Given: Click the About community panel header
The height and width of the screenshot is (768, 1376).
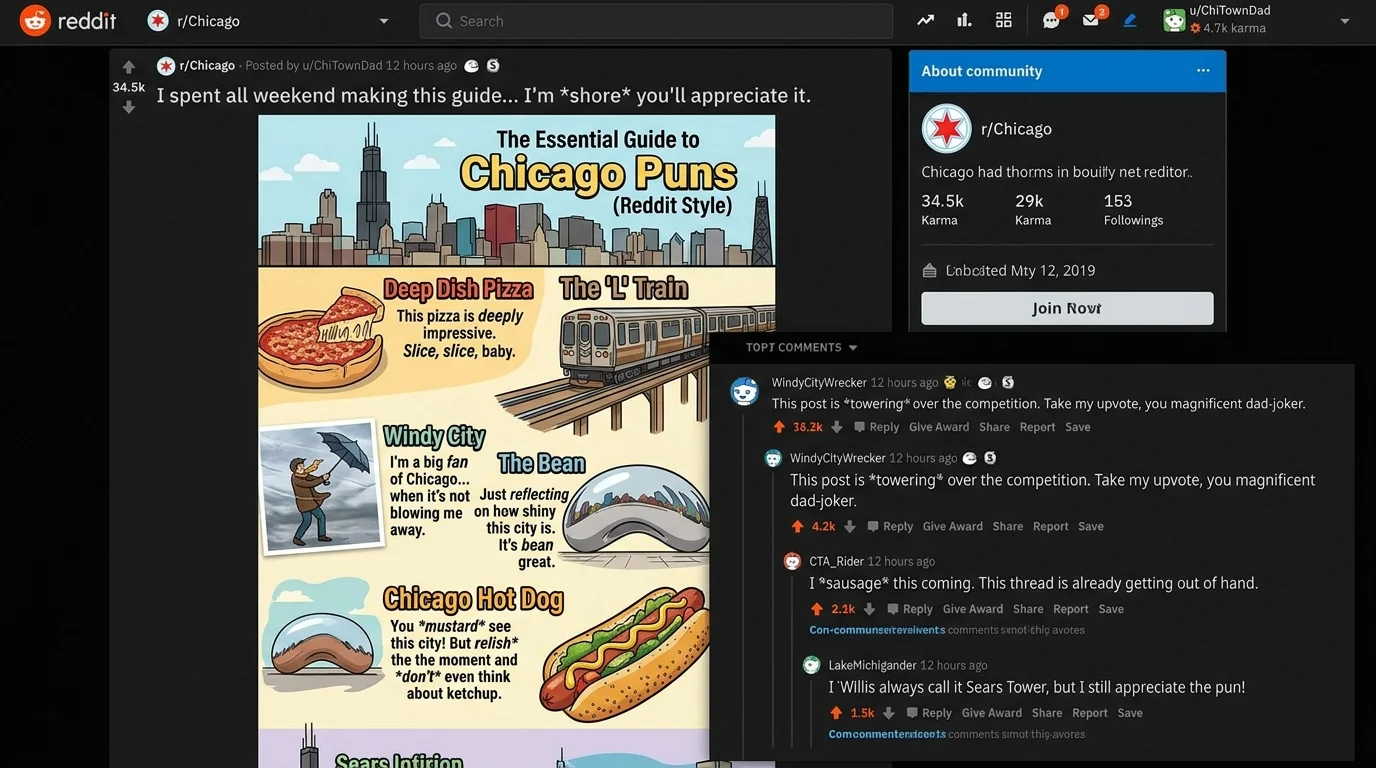Looking at the screenshot, I should [x=1067, y=71].
